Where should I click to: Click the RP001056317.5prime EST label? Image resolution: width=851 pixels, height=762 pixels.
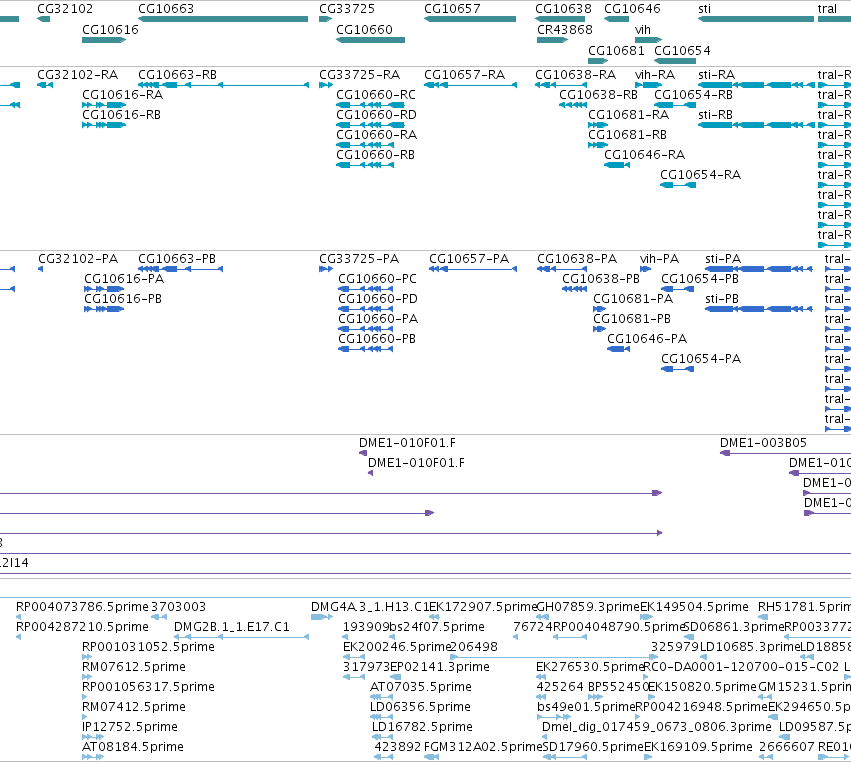[148, 687]
